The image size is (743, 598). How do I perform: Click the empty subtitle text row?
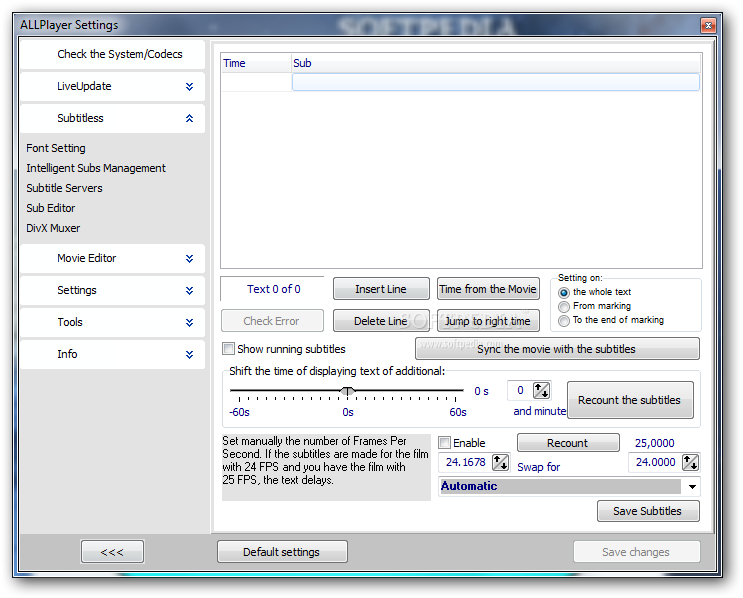point(496,82)
